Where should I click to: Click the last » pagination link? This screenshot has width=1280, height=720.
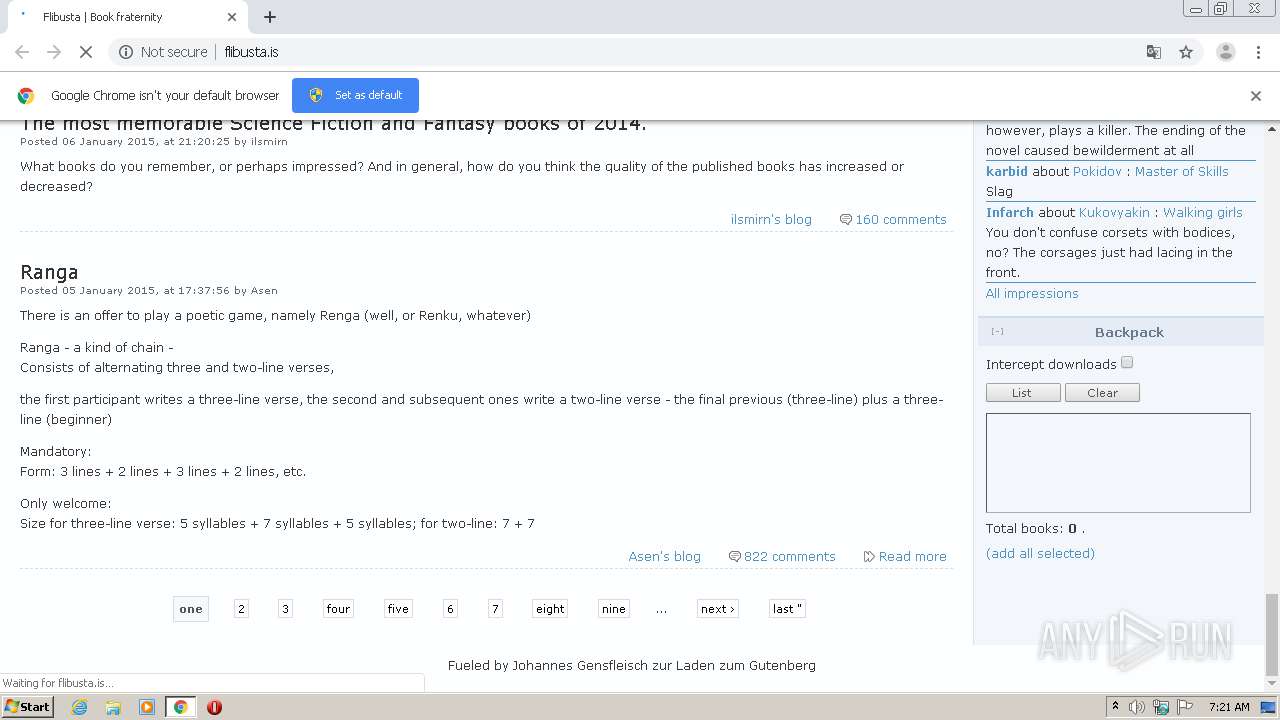point(787,608)
